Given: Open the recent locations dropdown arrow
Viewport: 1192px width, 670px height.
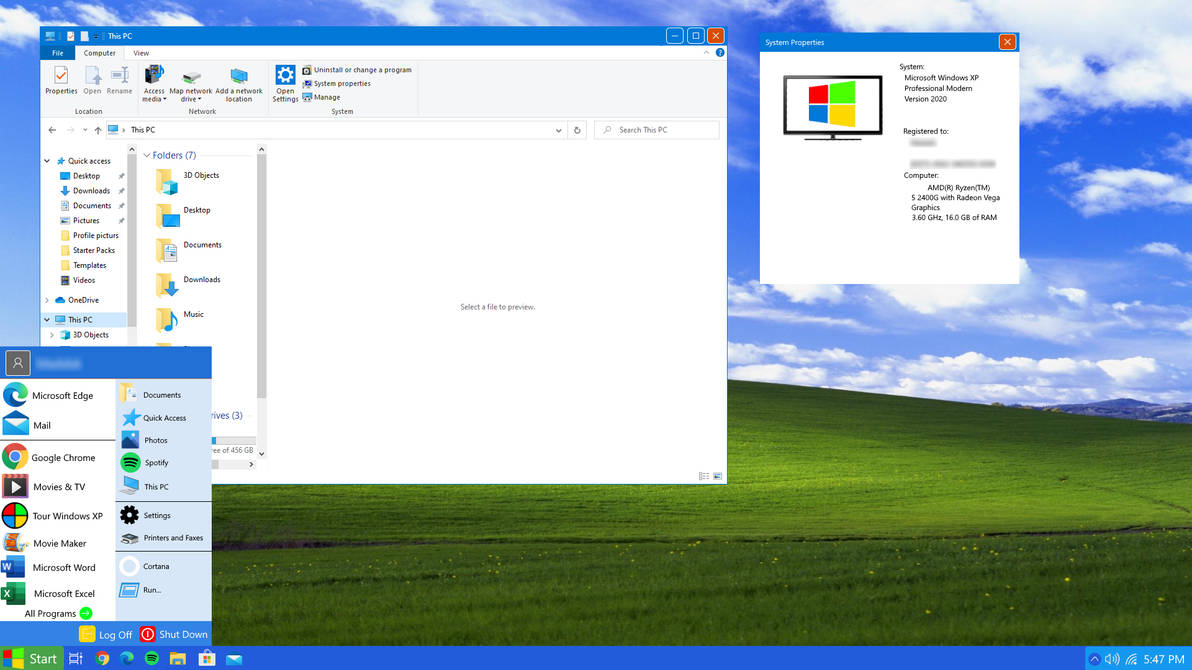Looking at the screenshot, I should 85,130.
